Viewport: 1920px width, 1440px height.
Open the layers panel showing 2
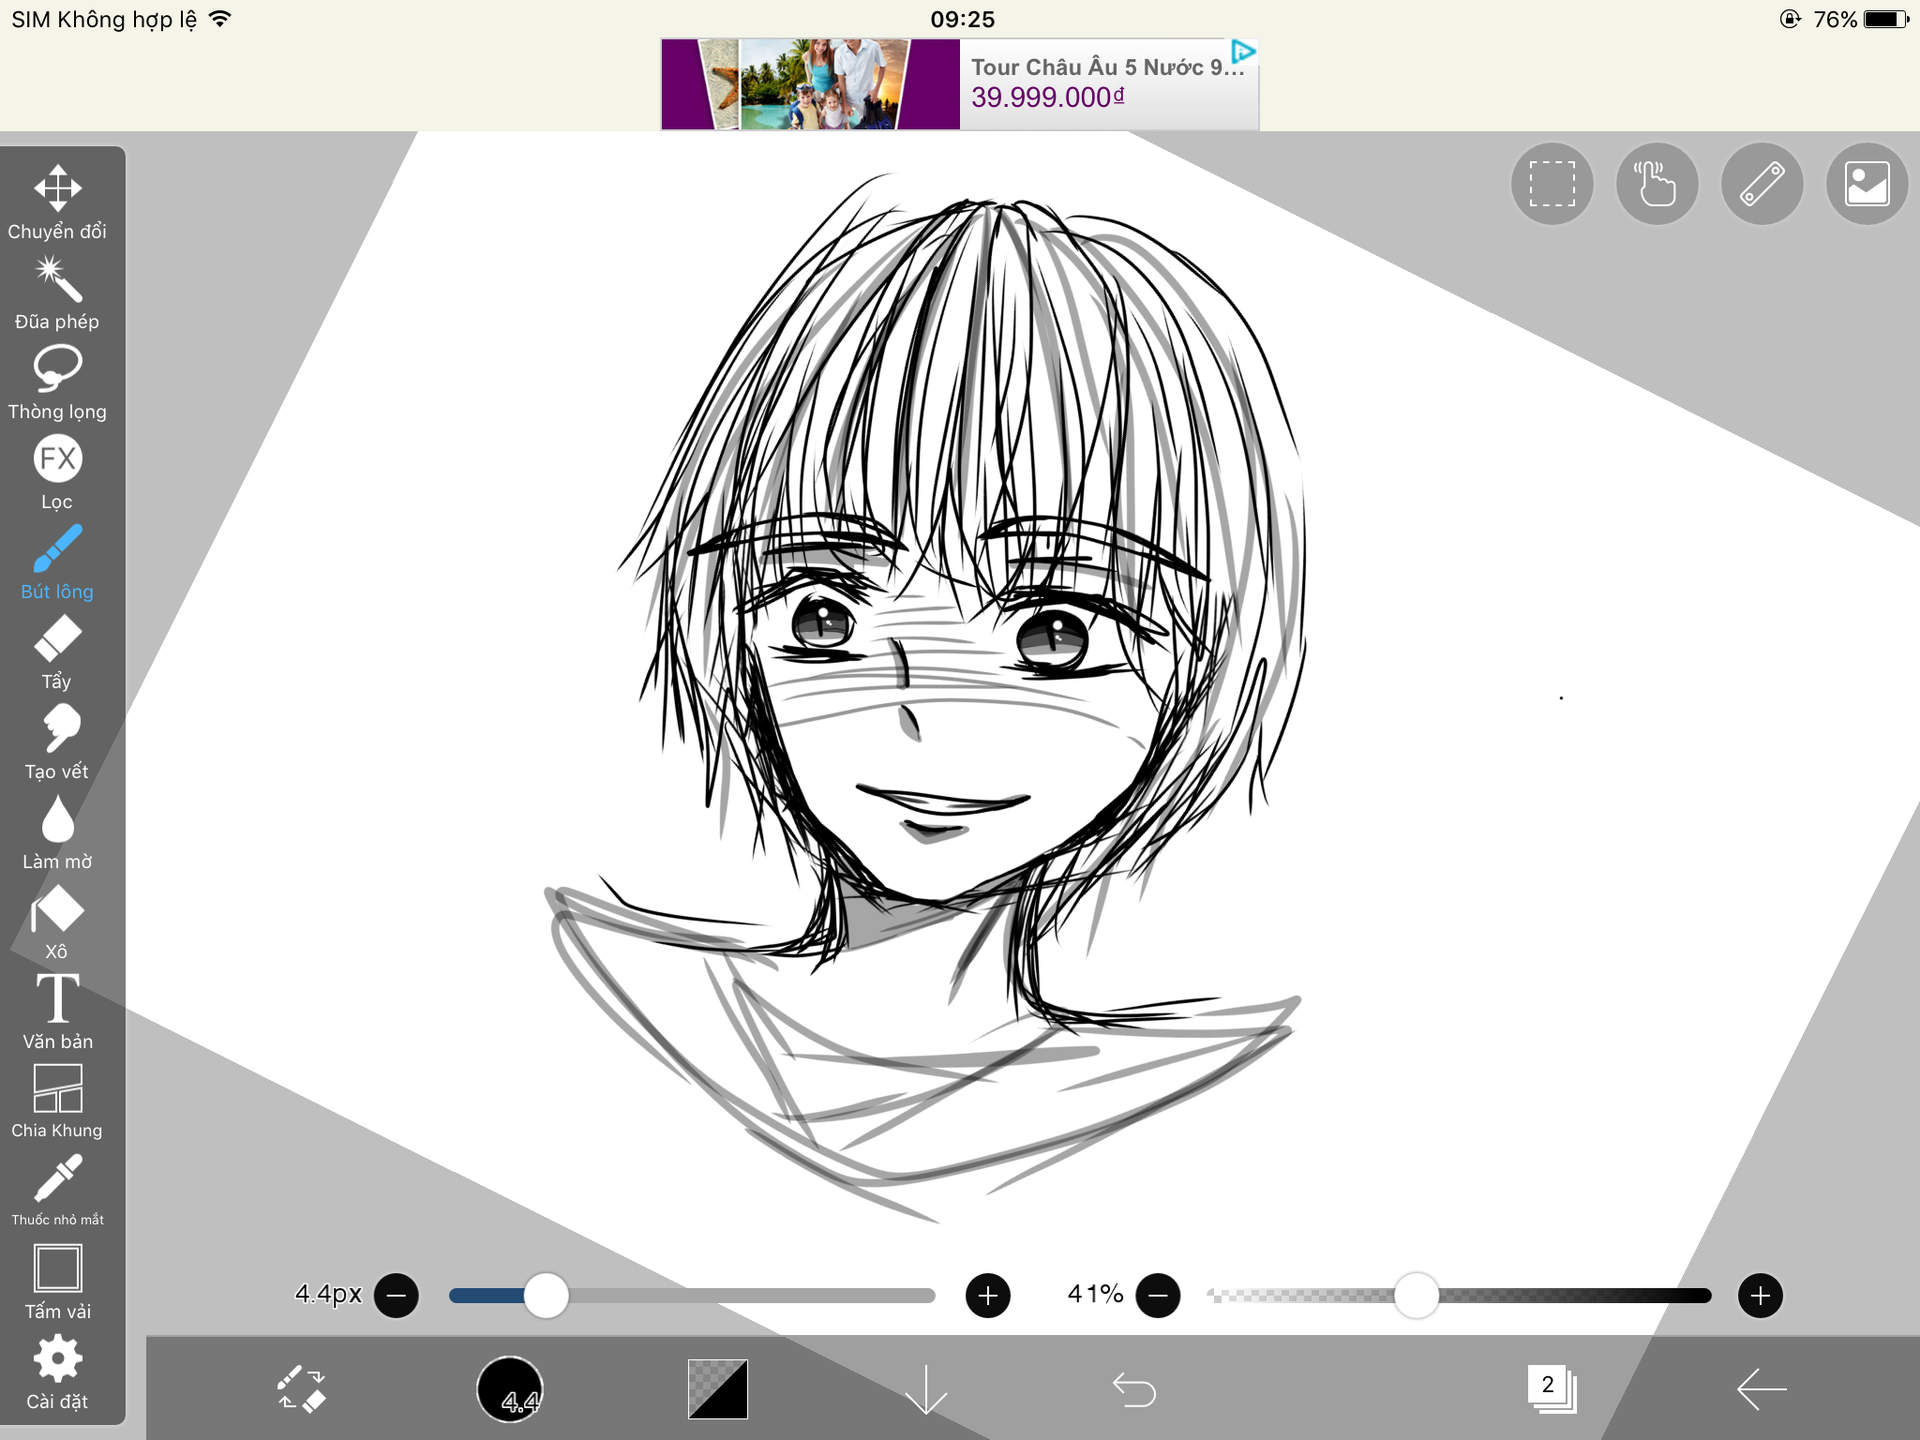1551,1389
